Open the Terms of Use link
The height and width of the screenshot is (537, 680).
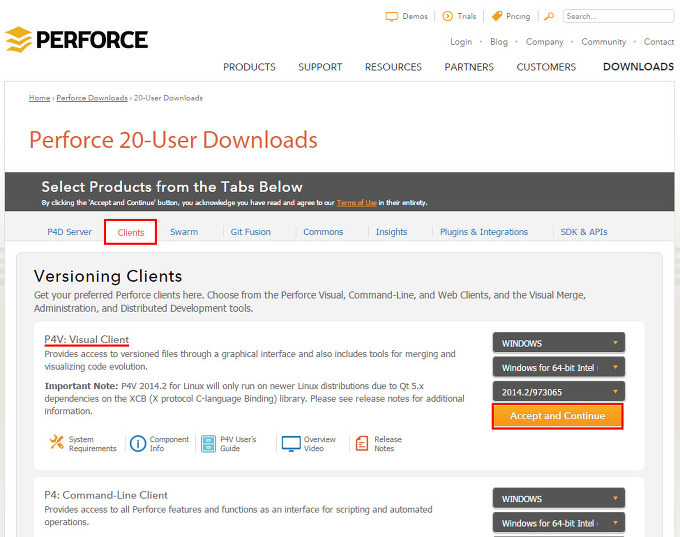pyautogui.click(x=356, y=203)
